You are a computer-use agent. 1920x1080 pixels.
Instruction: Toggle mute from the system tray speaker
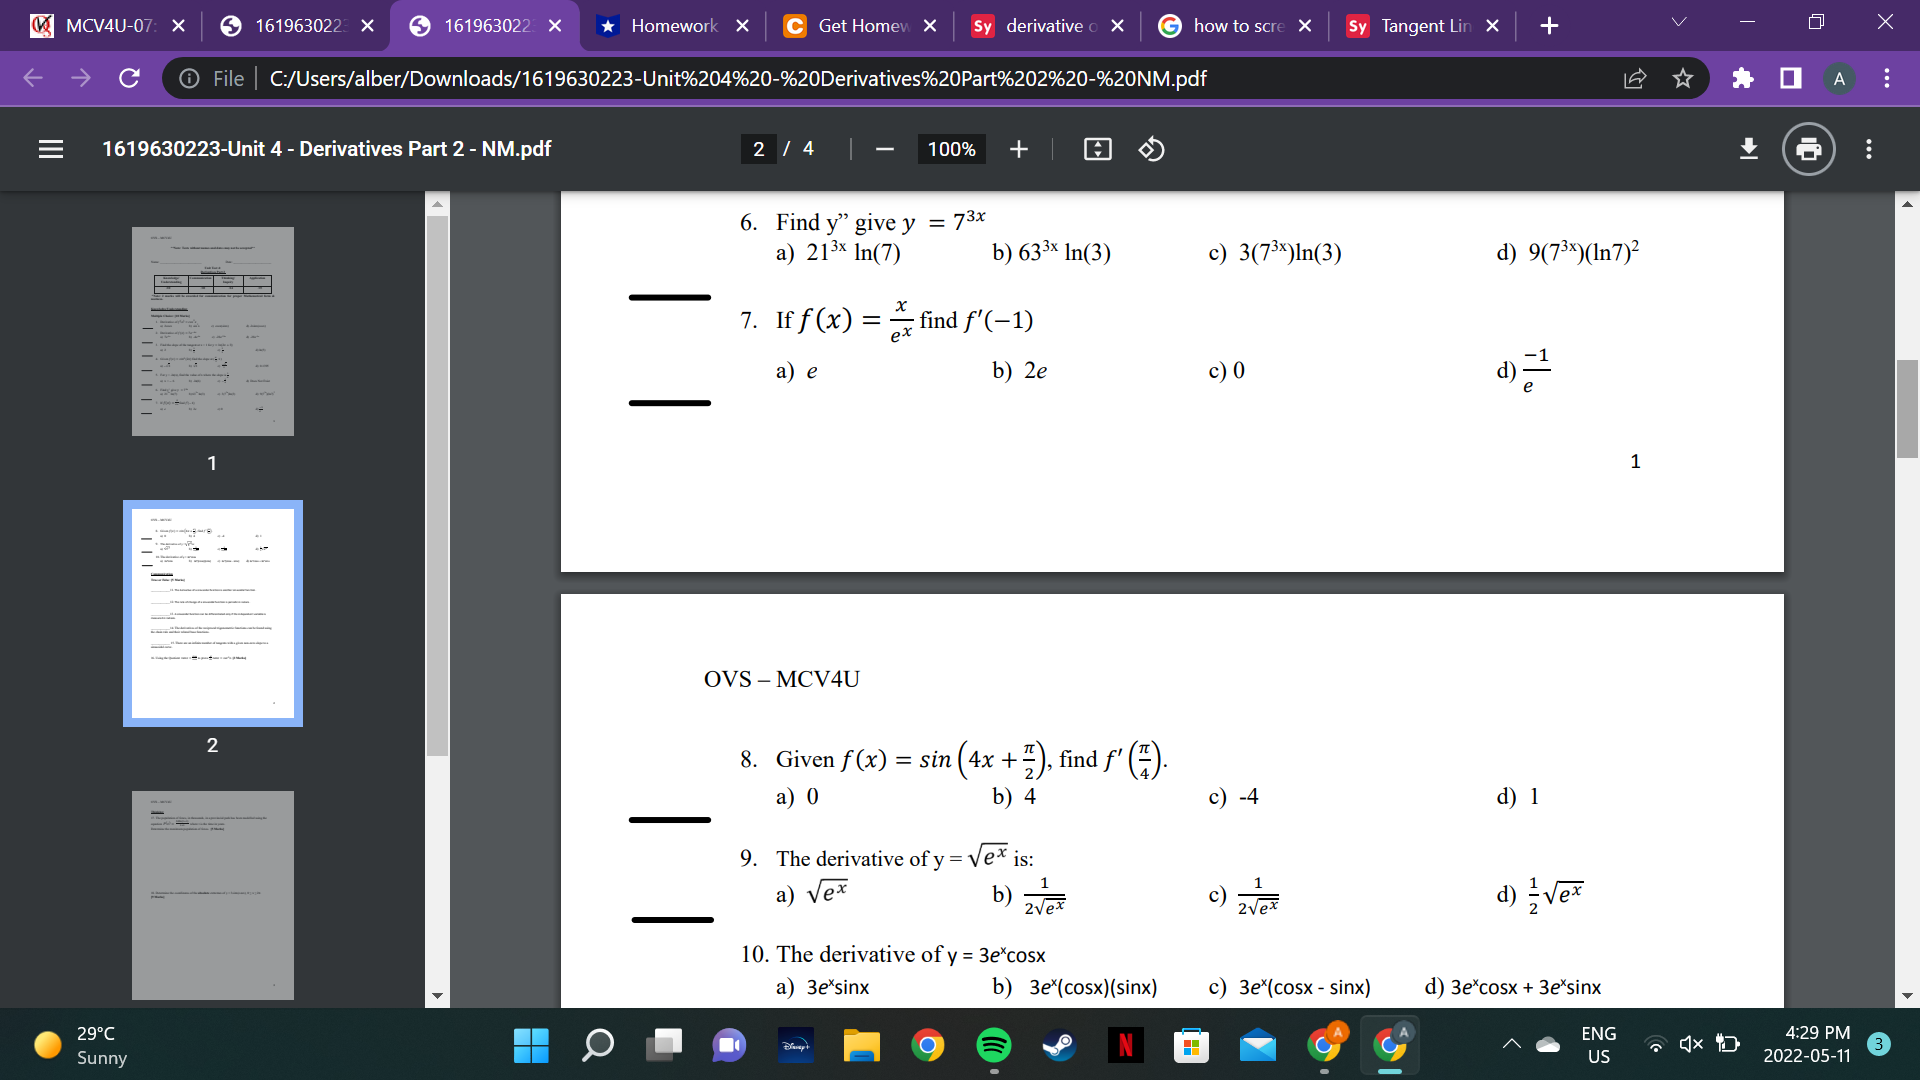tap(1691, 1043)
